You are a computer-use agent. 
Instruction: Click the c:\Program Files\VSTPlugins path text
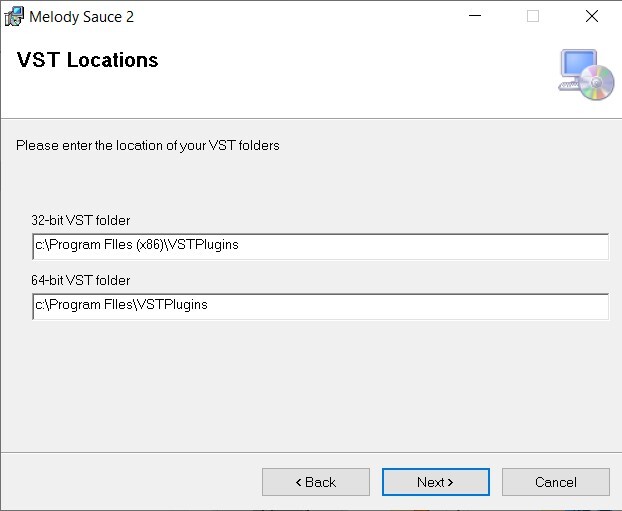tap(121, 305)
